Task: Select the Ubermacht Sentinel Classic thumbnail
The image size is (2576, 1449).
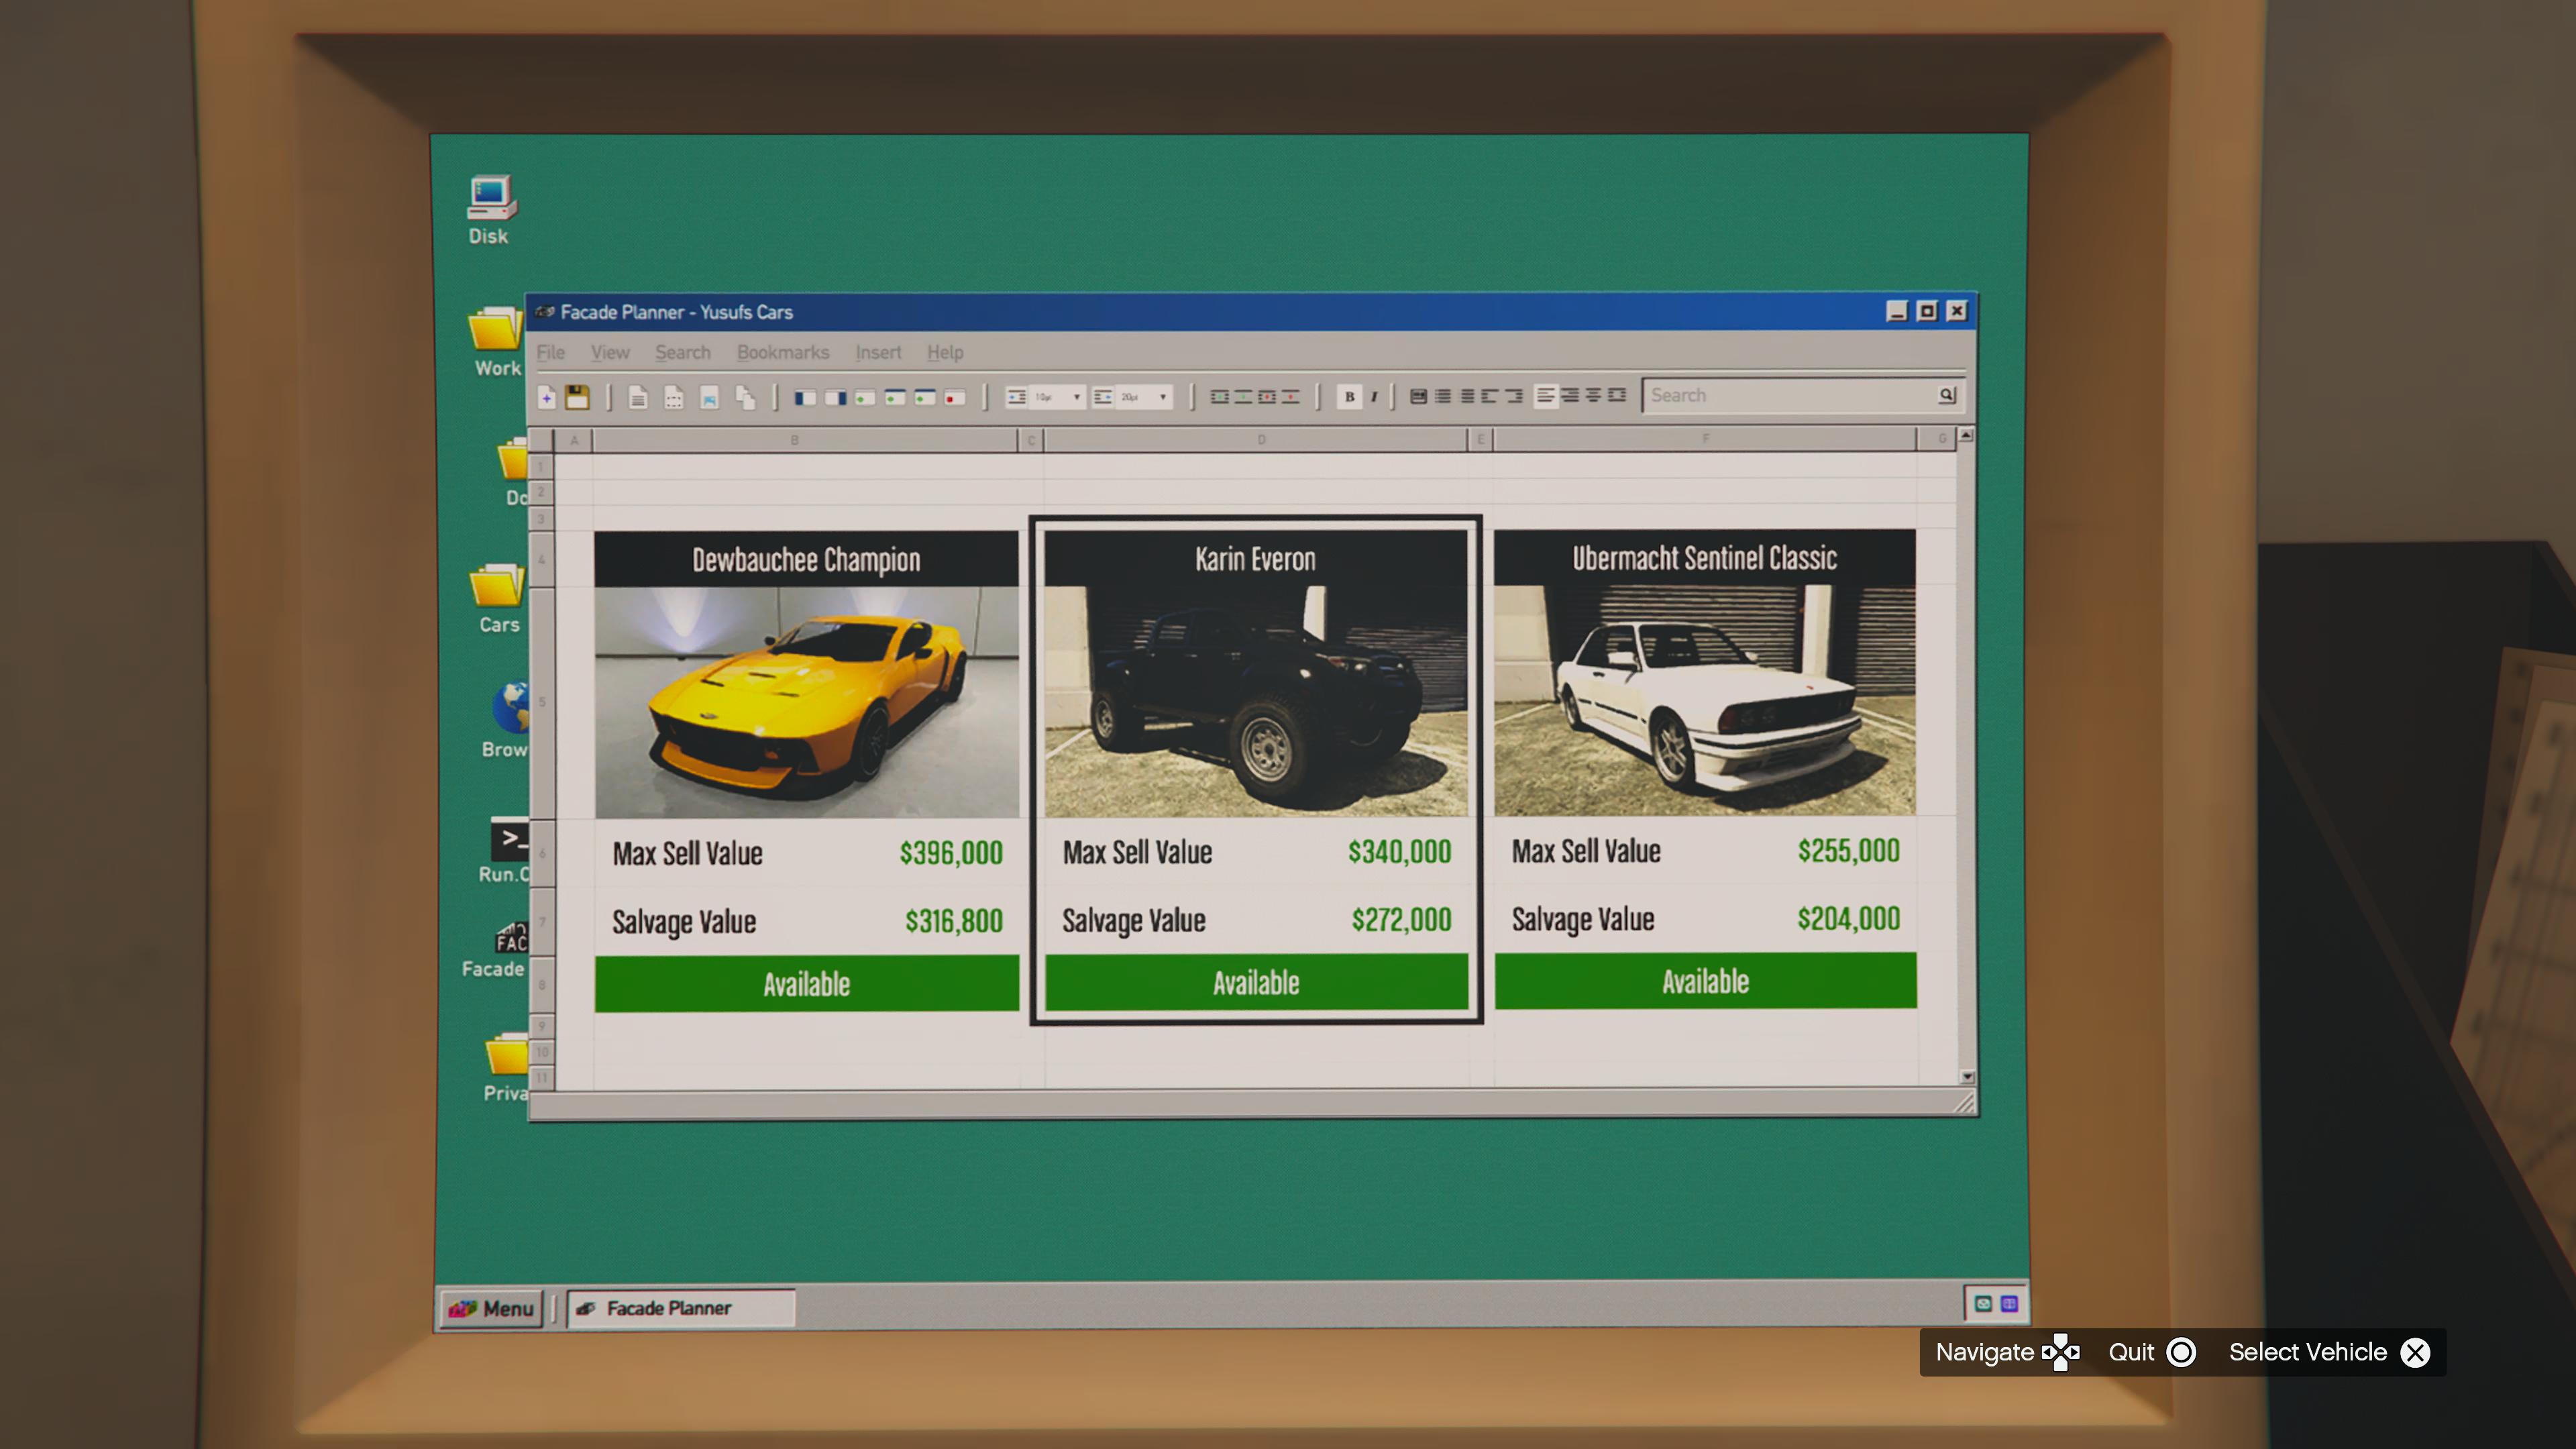Action: pyautogui.click(x=1704, y=700)
